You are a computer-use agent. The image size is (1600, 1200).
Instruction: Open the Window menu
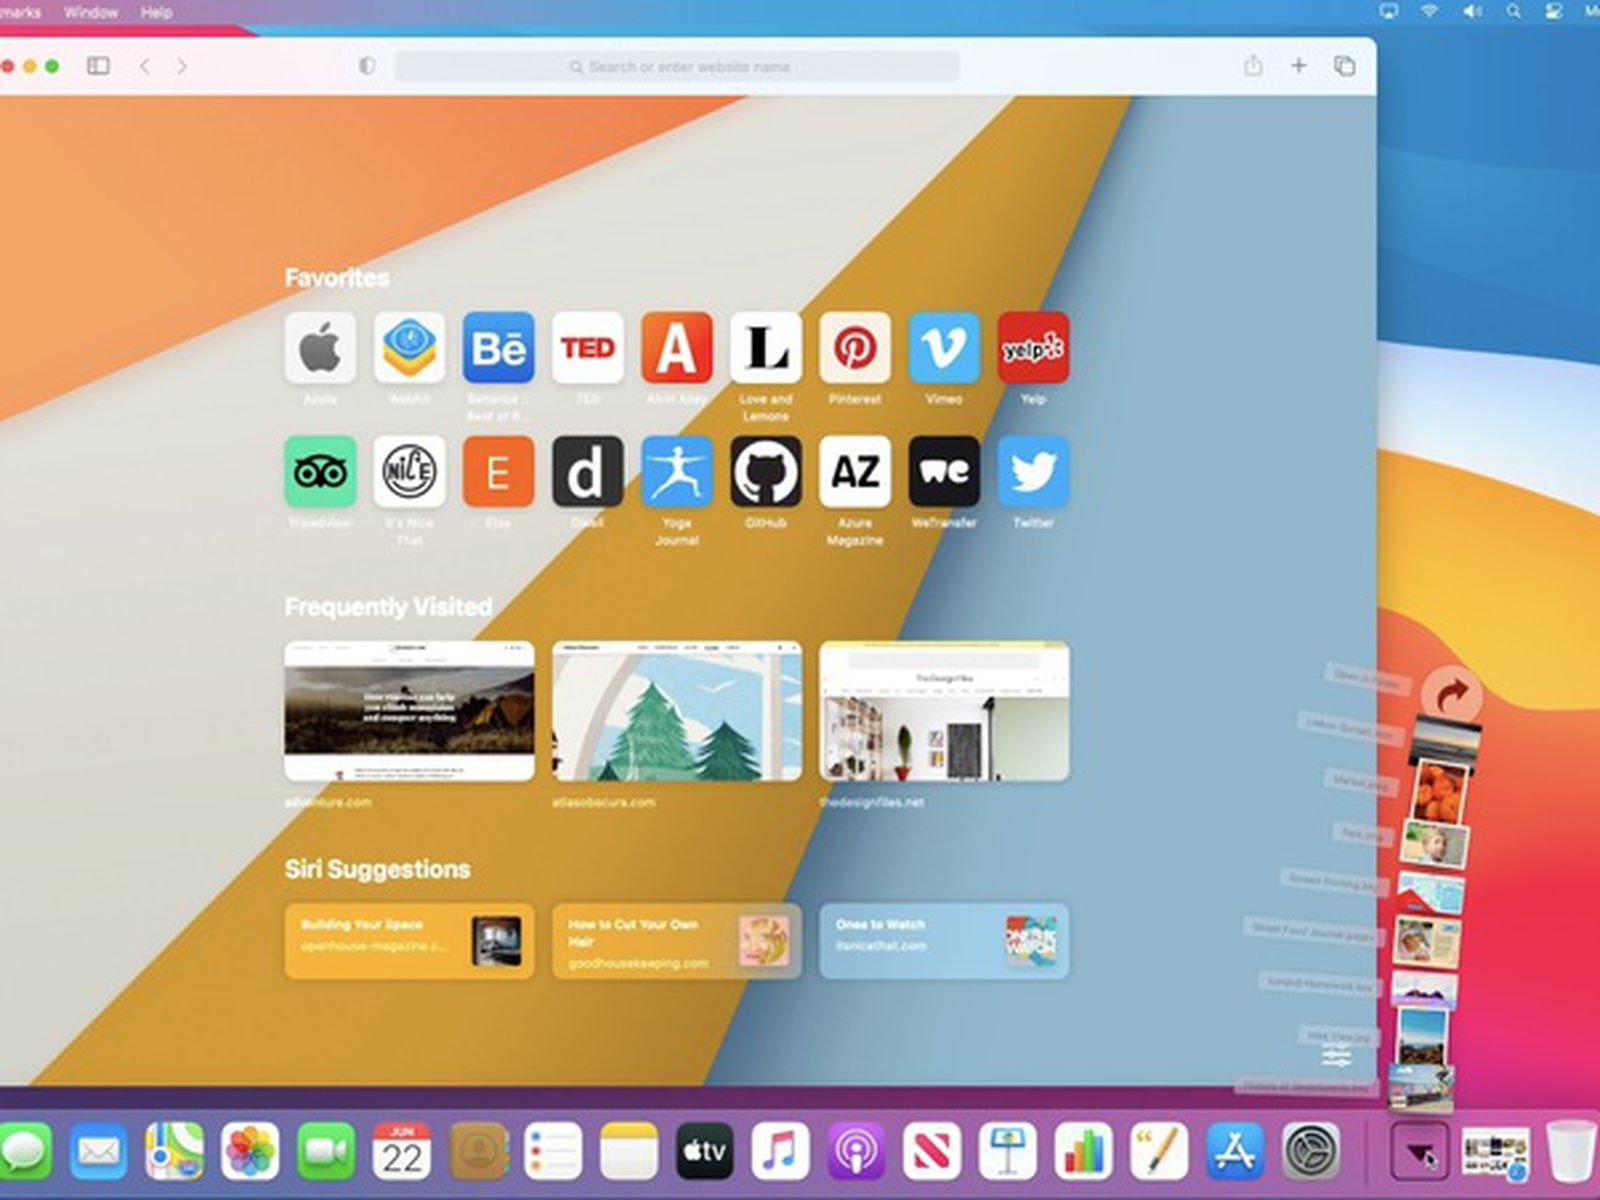tap(91, 13)
